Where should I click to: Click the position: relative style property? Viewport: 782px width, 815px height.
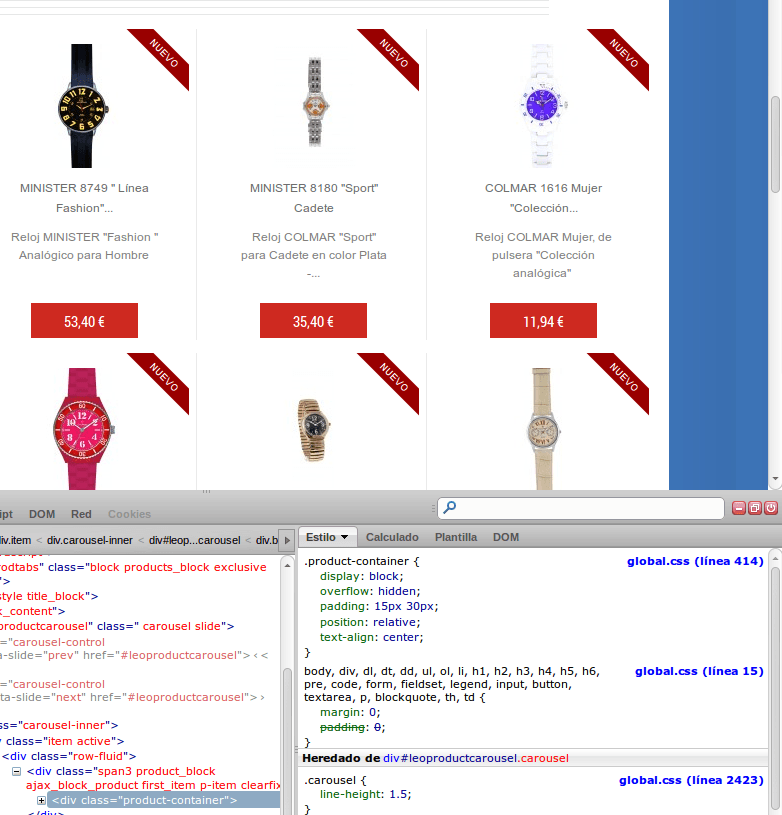370,622
